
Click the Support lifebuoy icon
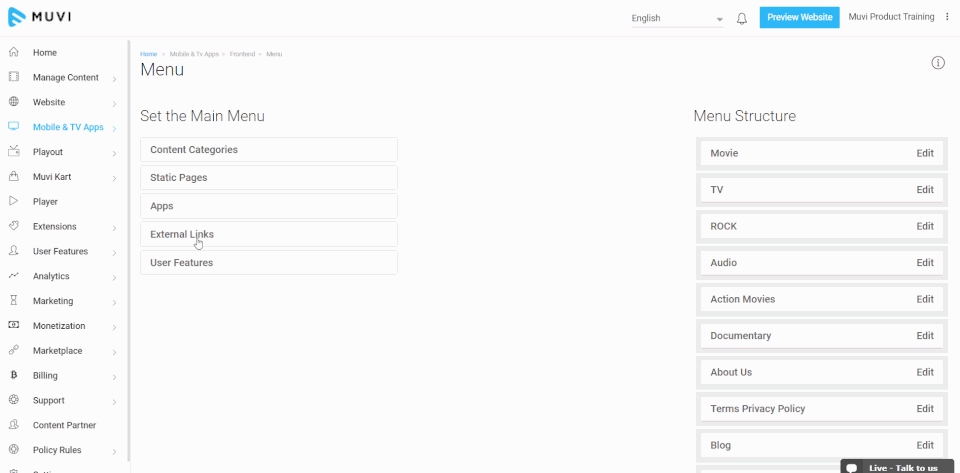(13, 400)
